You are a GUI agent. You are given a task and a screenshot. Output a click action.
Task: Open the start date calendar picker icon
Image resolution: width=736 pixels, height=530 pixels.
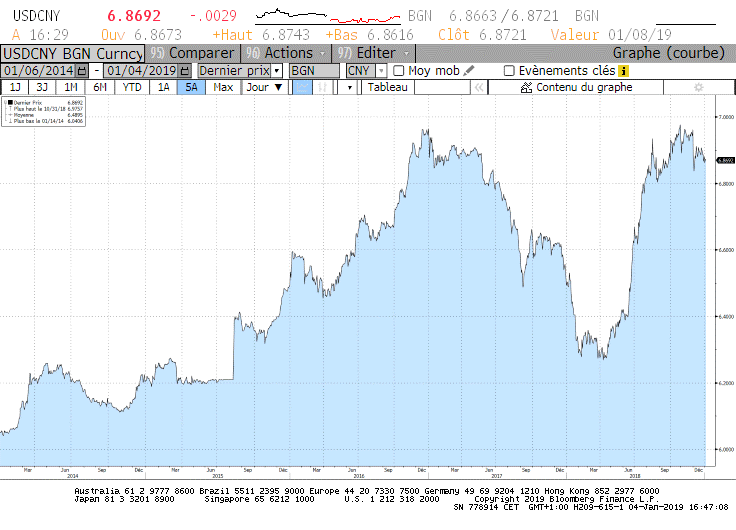point(82,71)
